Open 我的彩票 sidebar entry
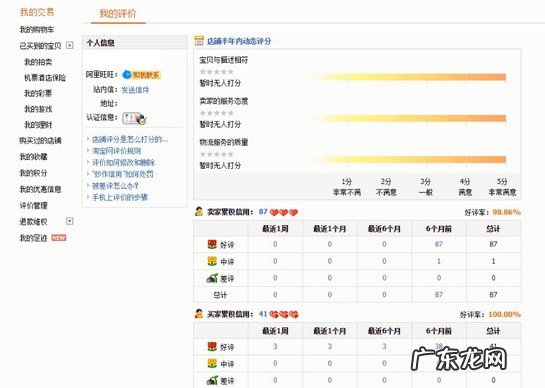Image resolution: width=545 pixels, height=388 pixels. click(38, 93)
